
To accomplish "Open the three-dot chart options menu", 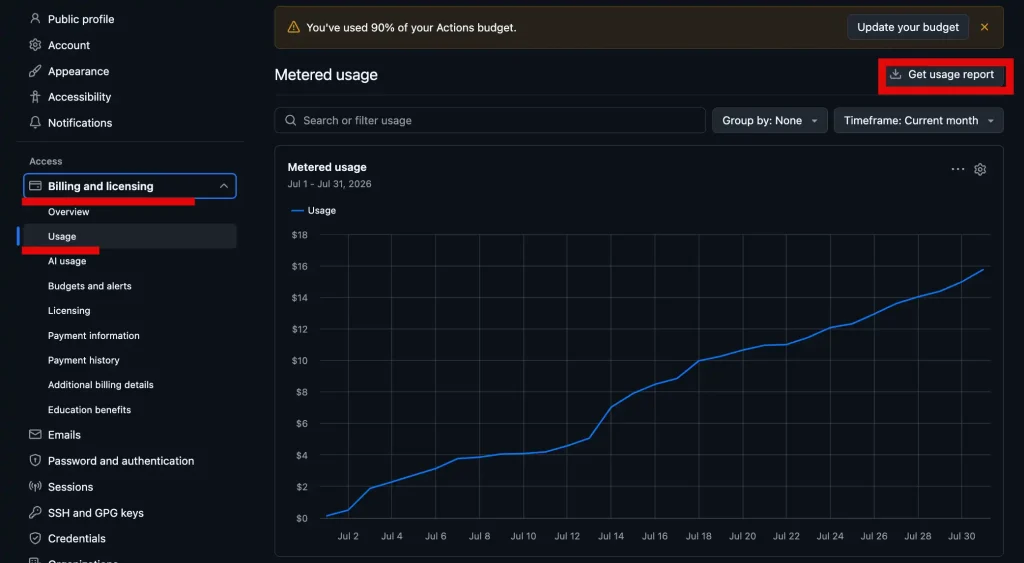I will coord(957,169).
